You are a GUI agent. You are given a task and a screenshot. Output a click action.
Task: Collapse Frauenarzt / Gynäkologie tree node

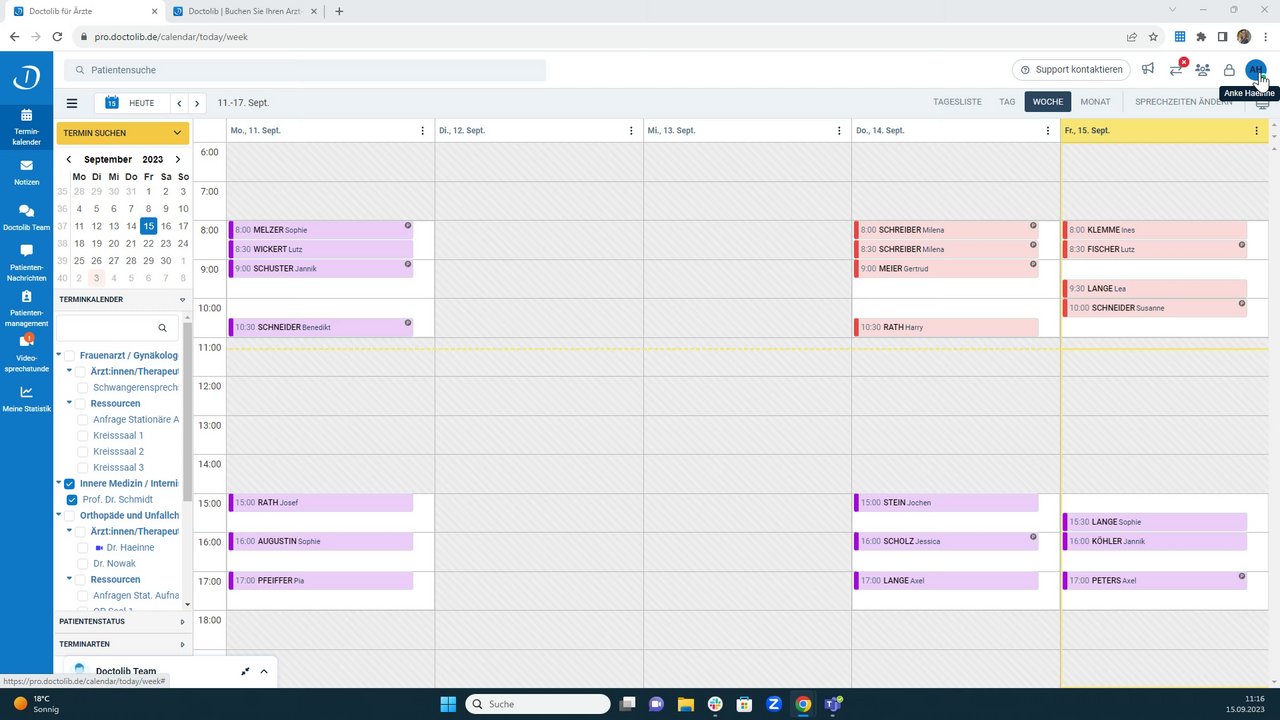(59, 355)
